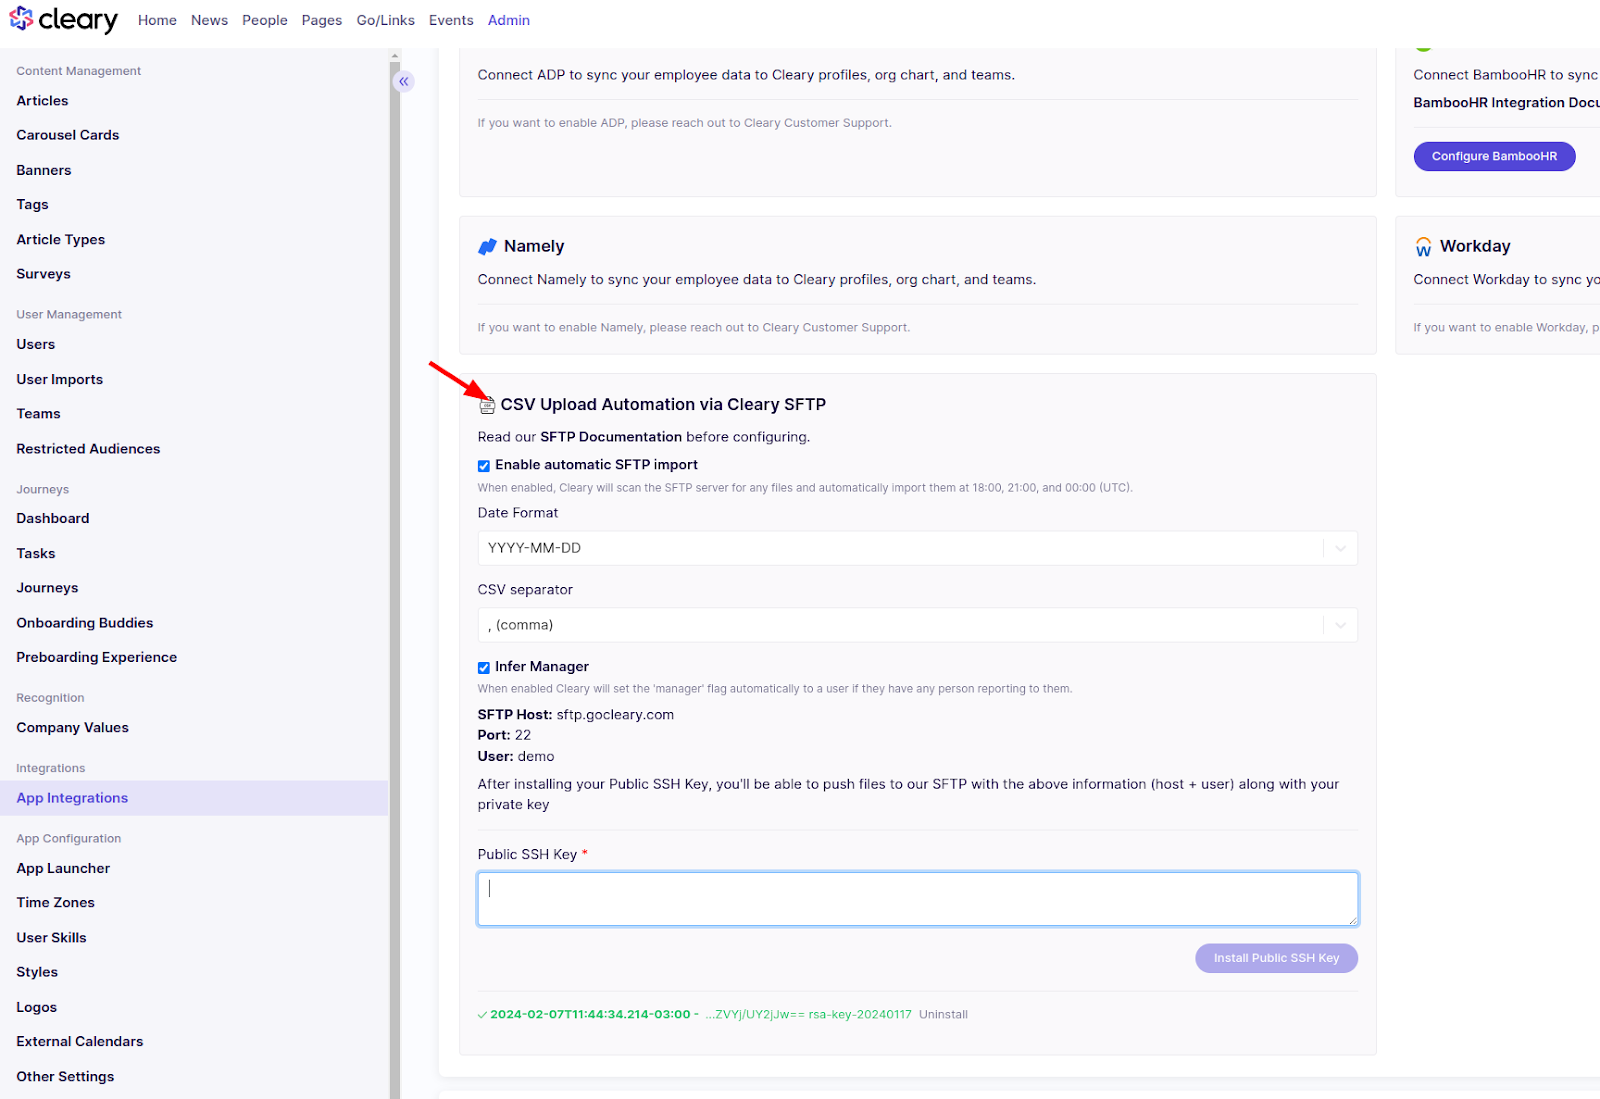Open People in top navigation

[265, 20]
